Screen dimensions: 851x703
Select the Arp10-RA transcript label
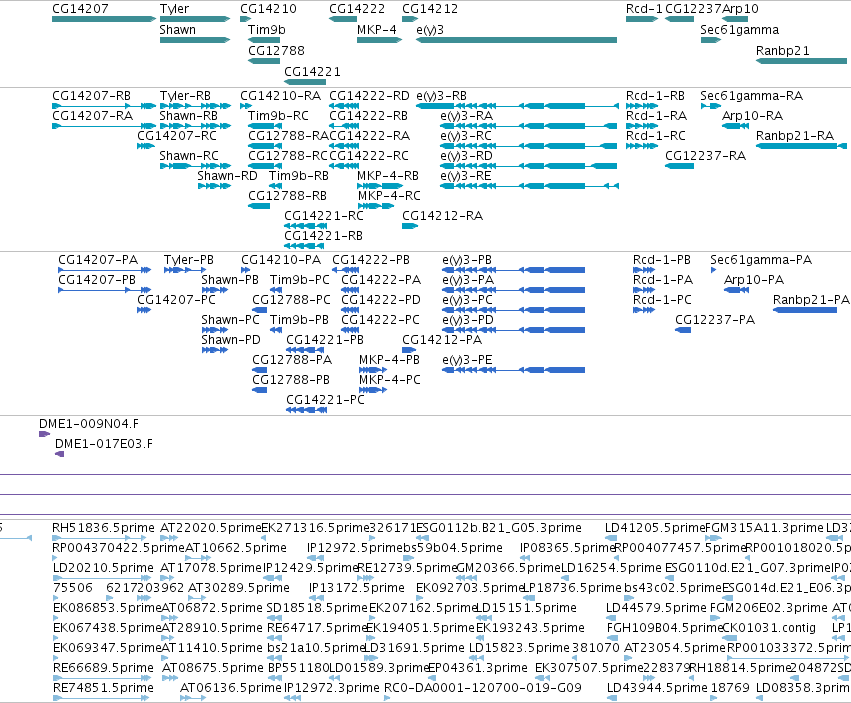coord(752,116)
